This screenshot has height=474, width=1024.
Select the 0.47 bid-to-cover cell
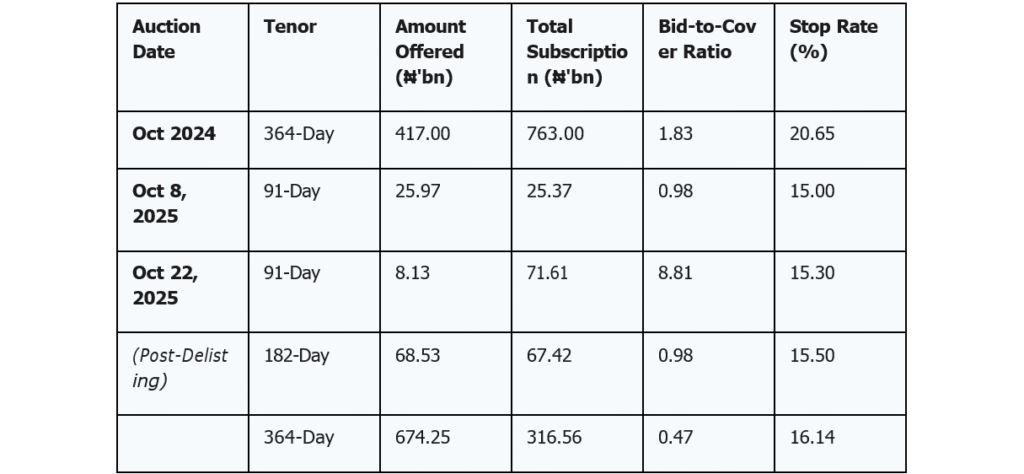[676, 437]
